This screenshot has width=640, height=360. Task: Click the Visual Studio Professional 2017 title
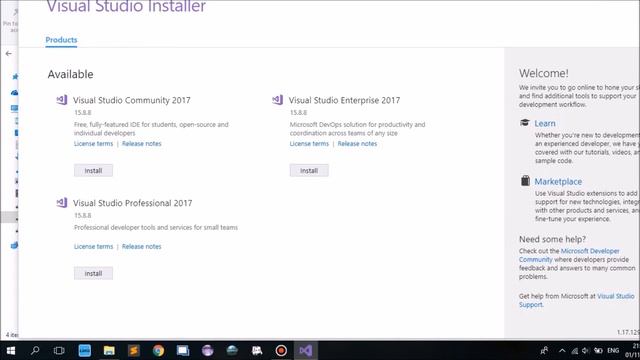tap(133, 203)
